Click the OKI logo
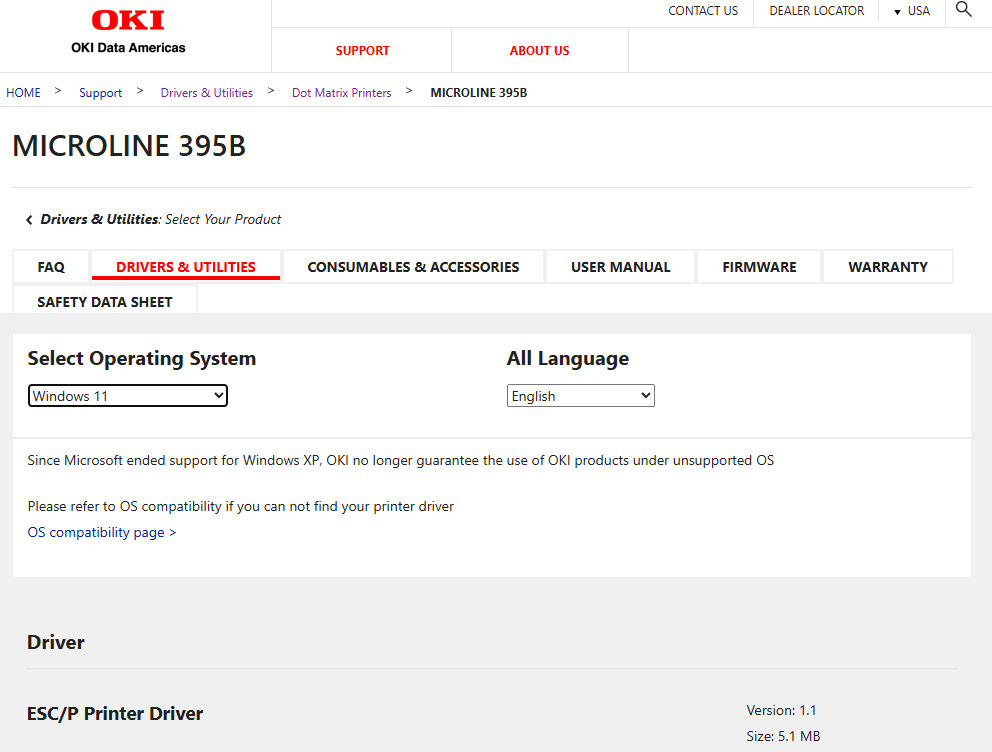The image size is (992, 752). pos(128,21)
